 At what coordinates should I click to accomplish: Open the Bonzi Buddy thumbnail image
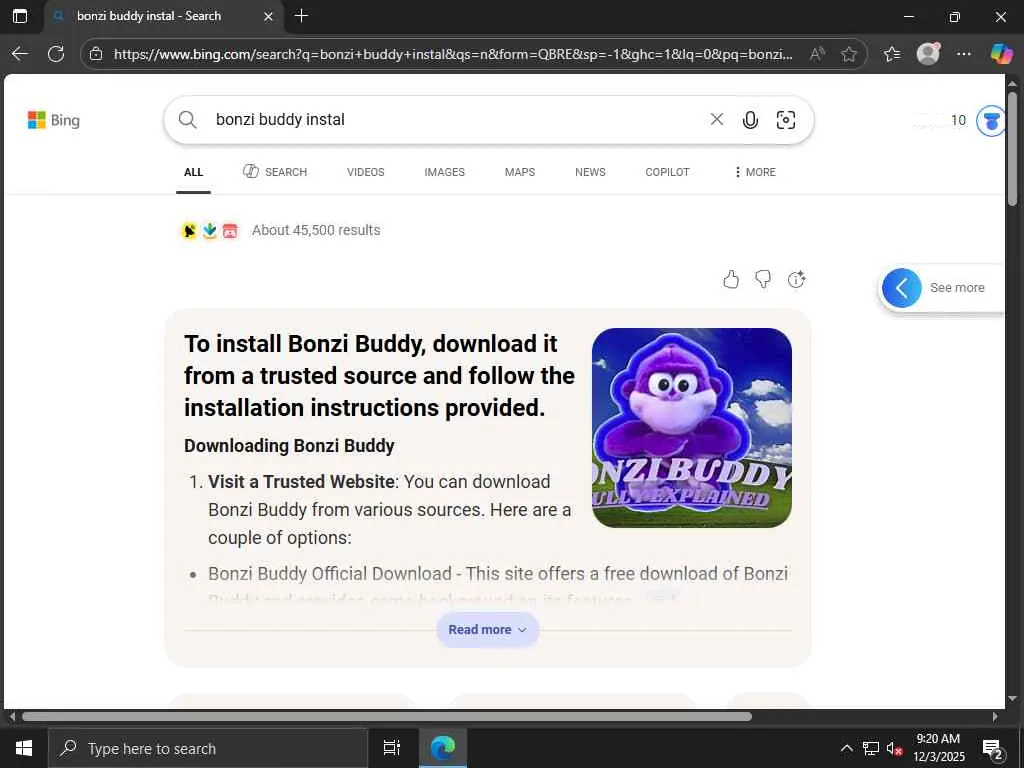[x=692, y=428]
